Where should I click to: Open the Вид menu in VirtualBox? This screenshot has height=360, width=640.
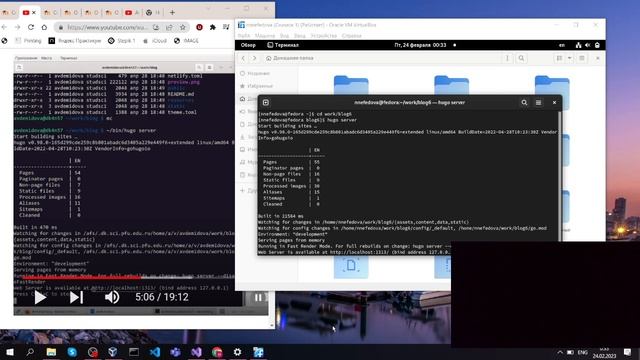(x=284, y=36)
